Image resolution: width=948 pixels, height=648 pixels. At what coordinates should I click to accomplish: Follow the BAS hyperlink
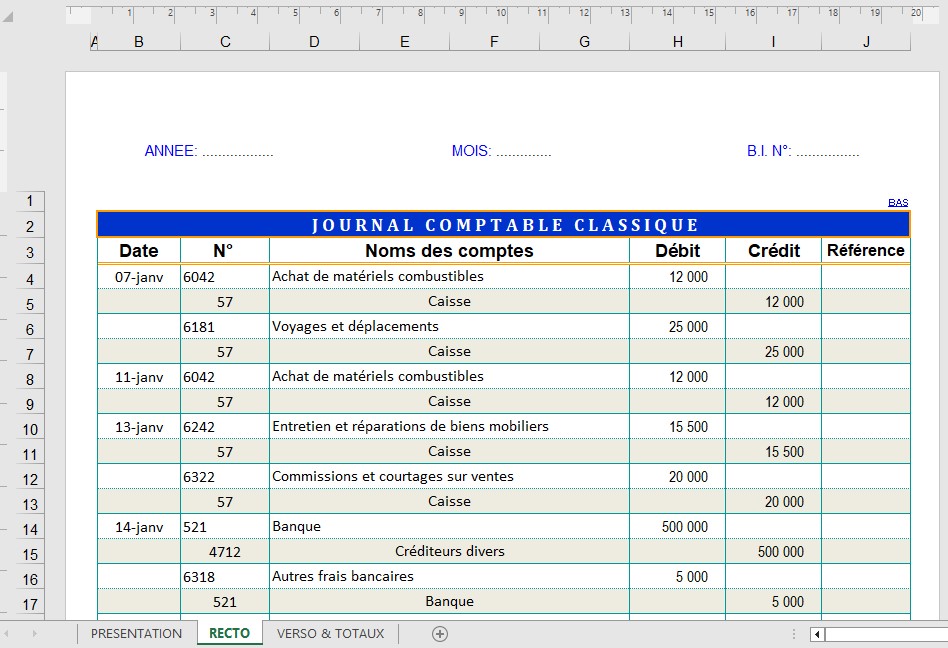click(x=898, y=202)
